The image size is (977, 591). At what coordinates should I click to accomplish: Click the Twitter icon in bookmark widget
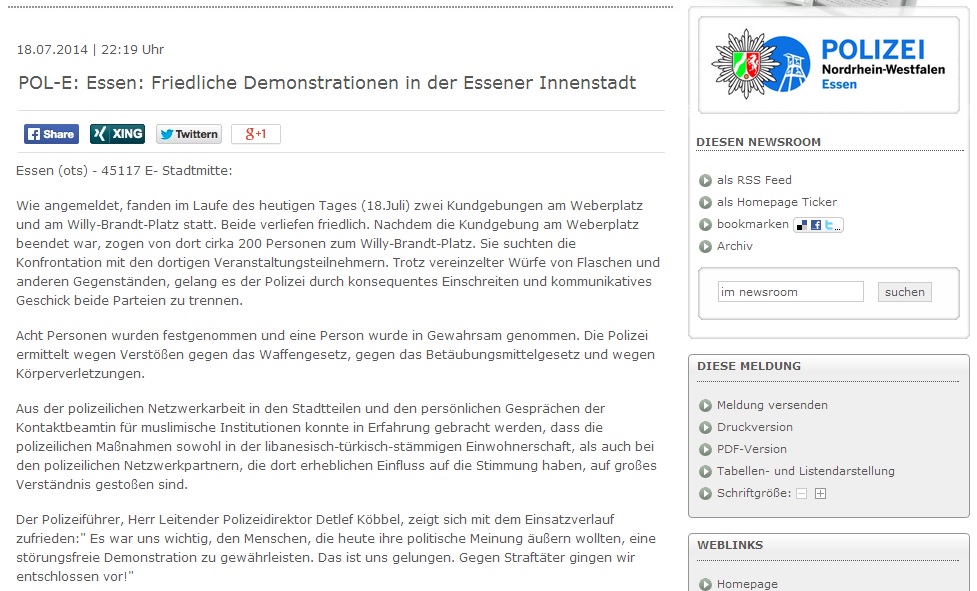pos(830,225)
